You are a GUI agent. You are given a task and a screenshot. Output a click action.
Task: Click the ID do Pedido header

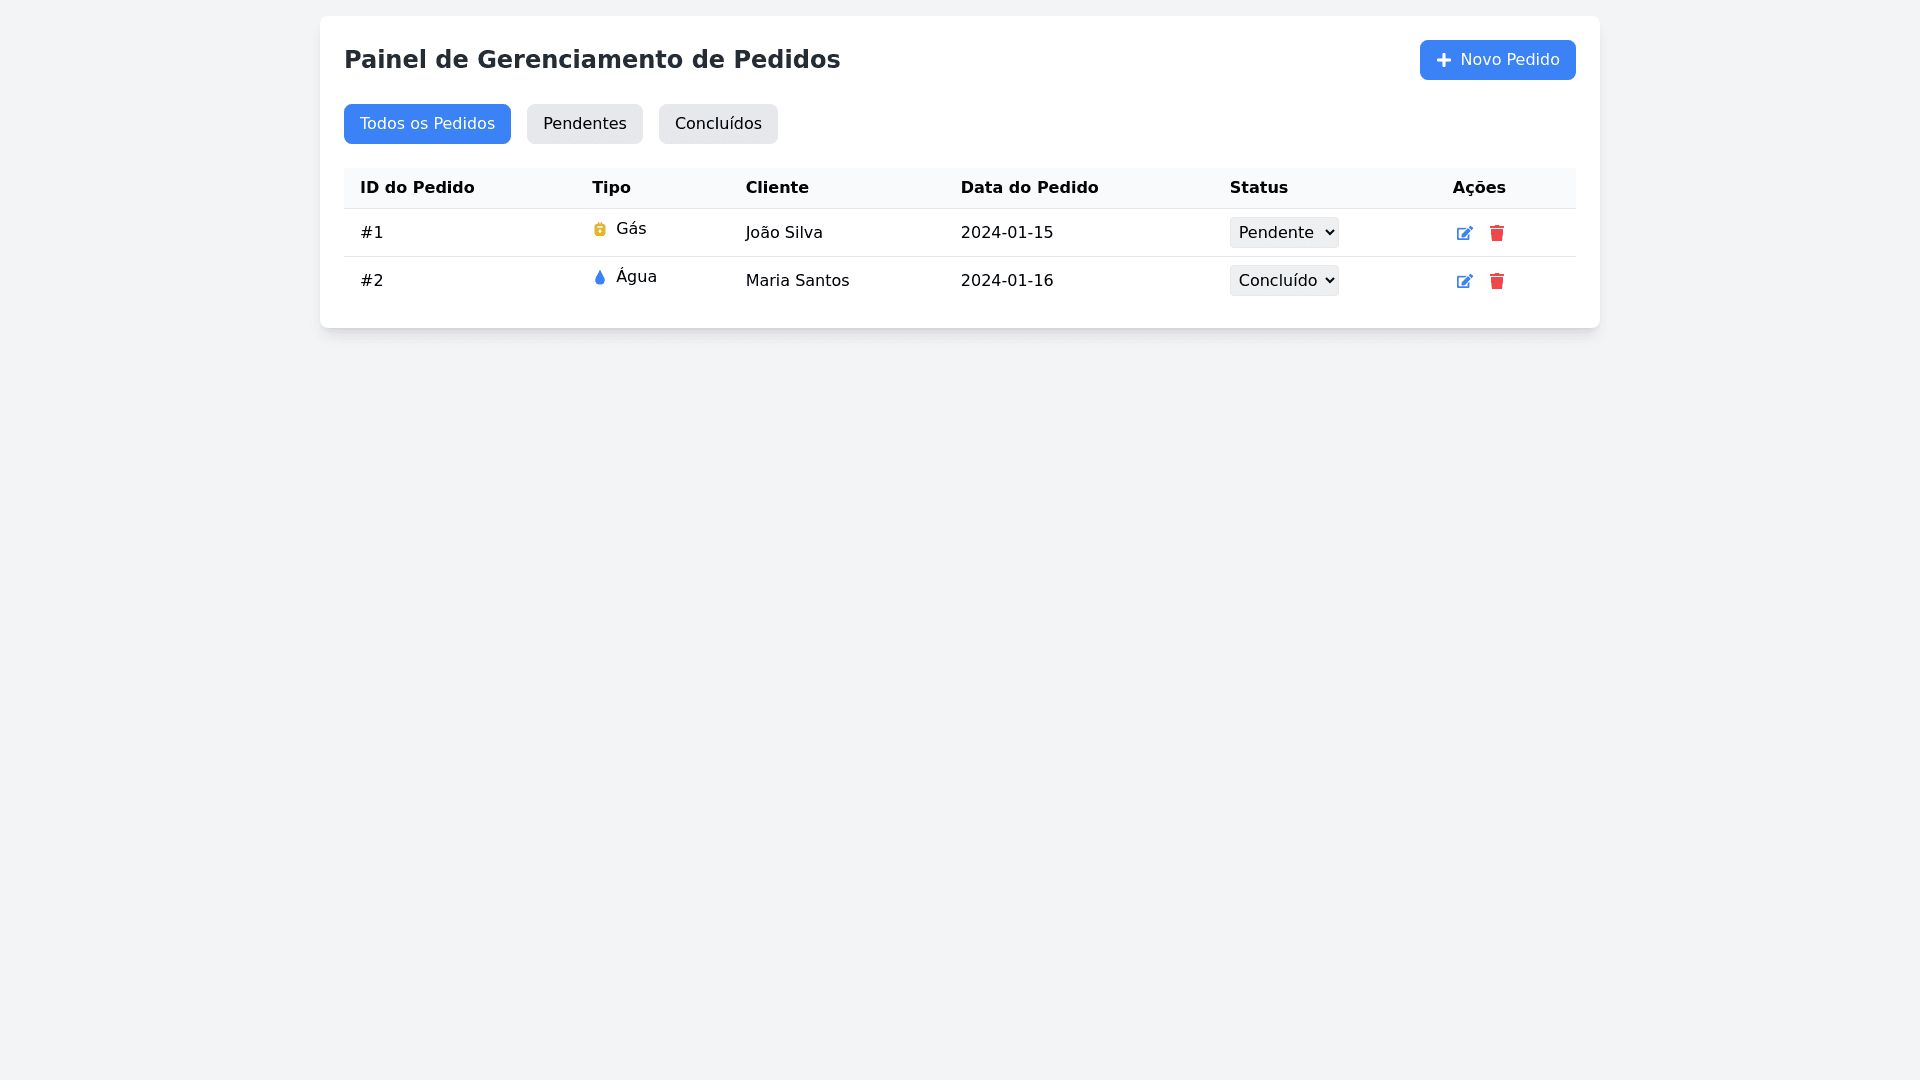point(417,188)
